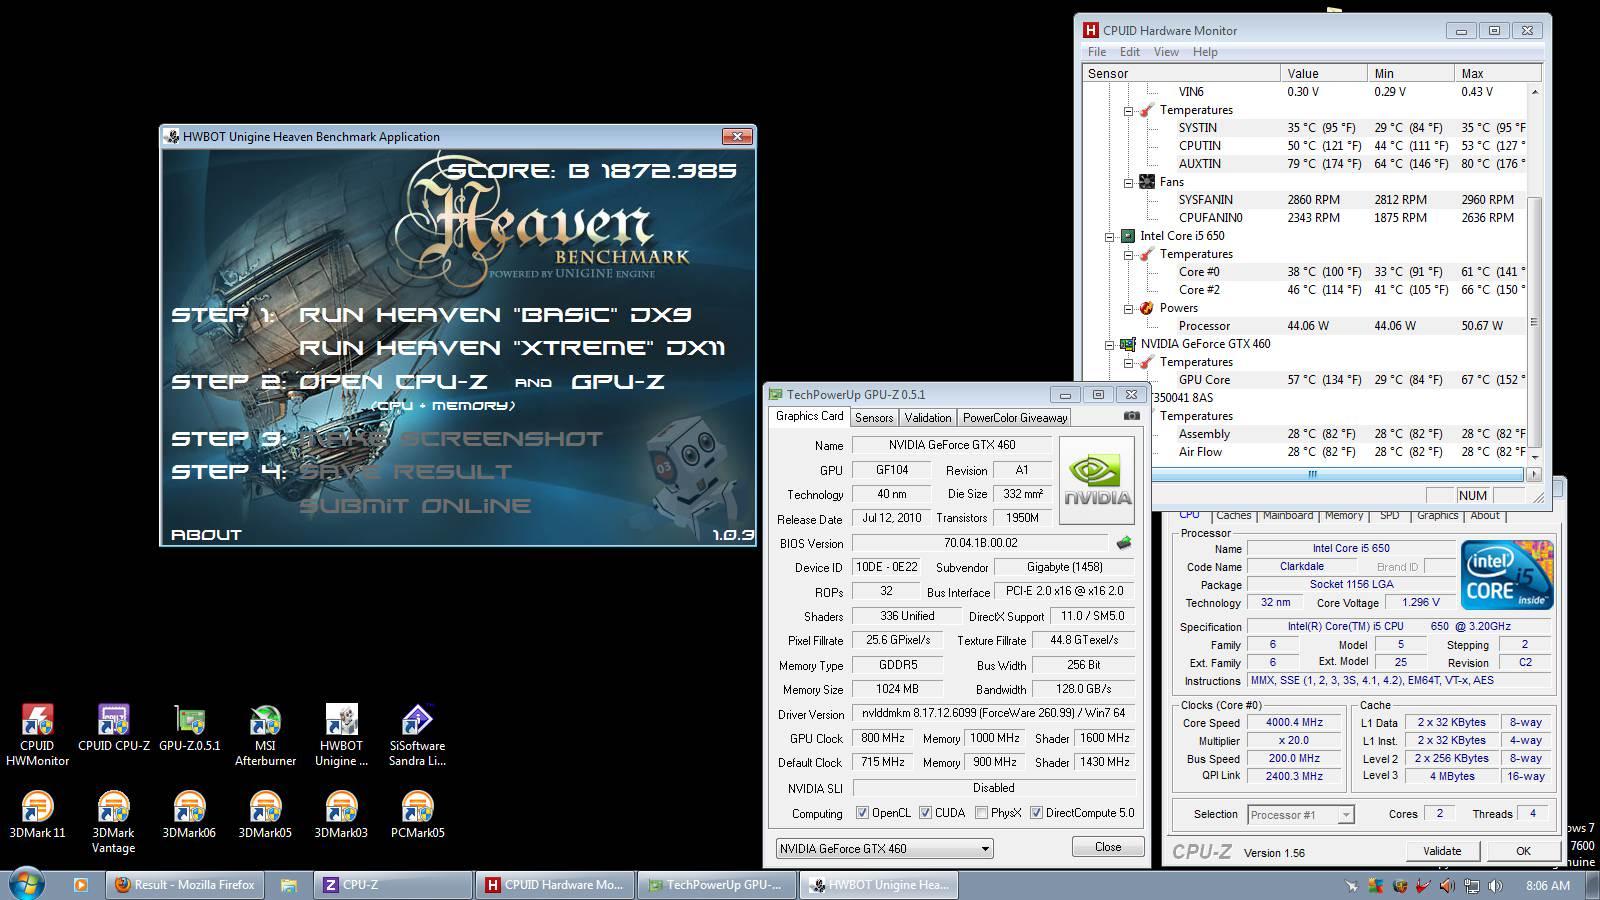Launch HWBOT Unigine desktop shortcut
The height and width of the screenshot is (900, 1600).
coord(341,734)
